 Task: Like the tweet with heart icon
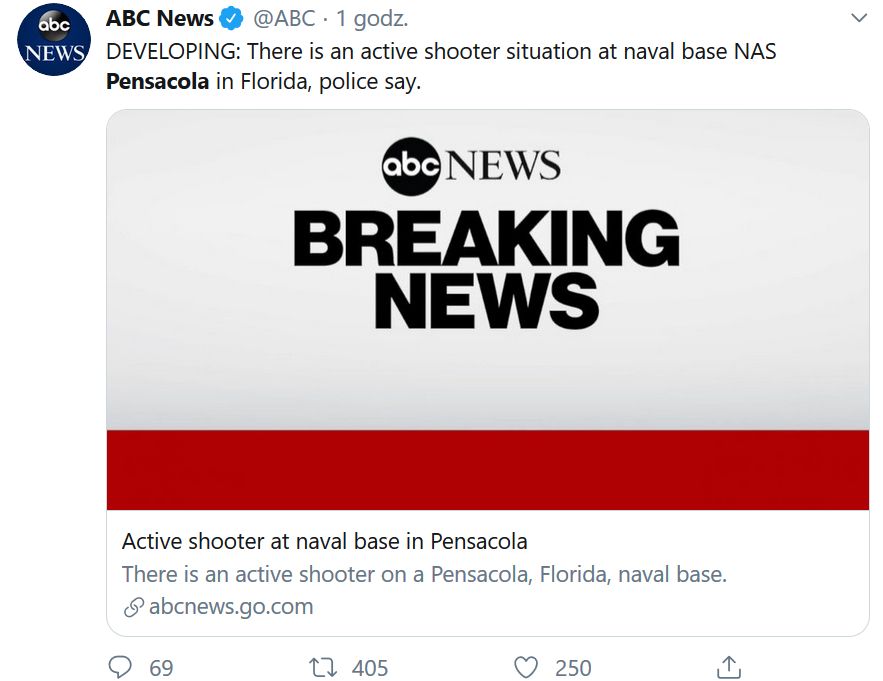526,667
